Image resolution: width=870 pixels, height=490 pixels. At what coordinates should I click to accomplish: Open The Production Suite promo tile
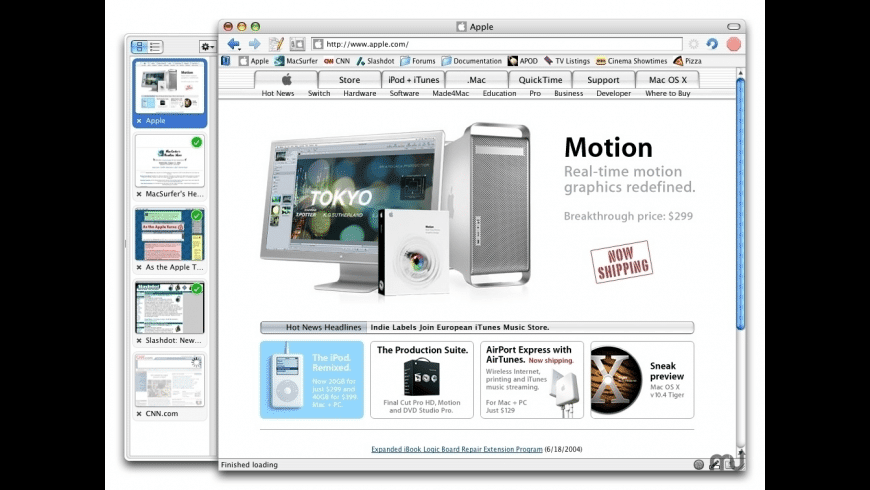click(422, 380)
